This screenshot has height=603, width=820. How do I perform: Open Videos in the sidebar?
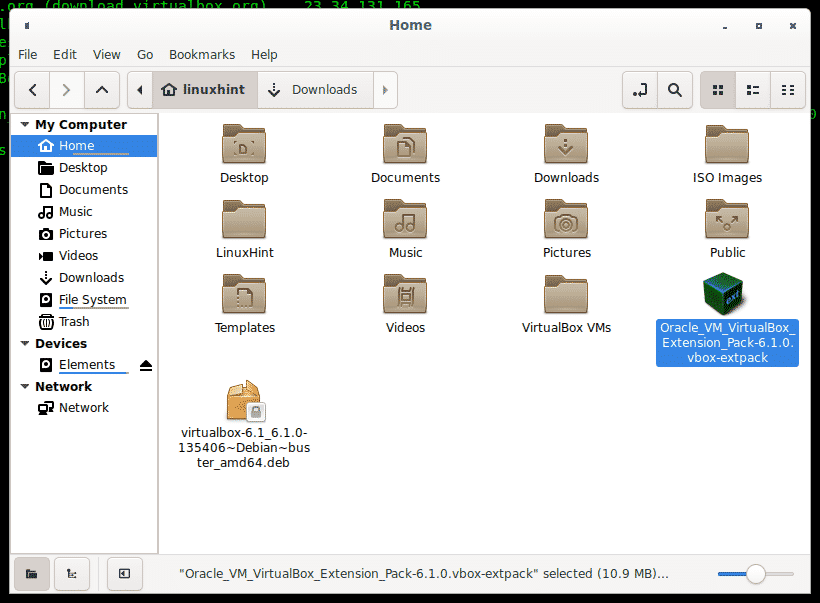pos(84,256)
